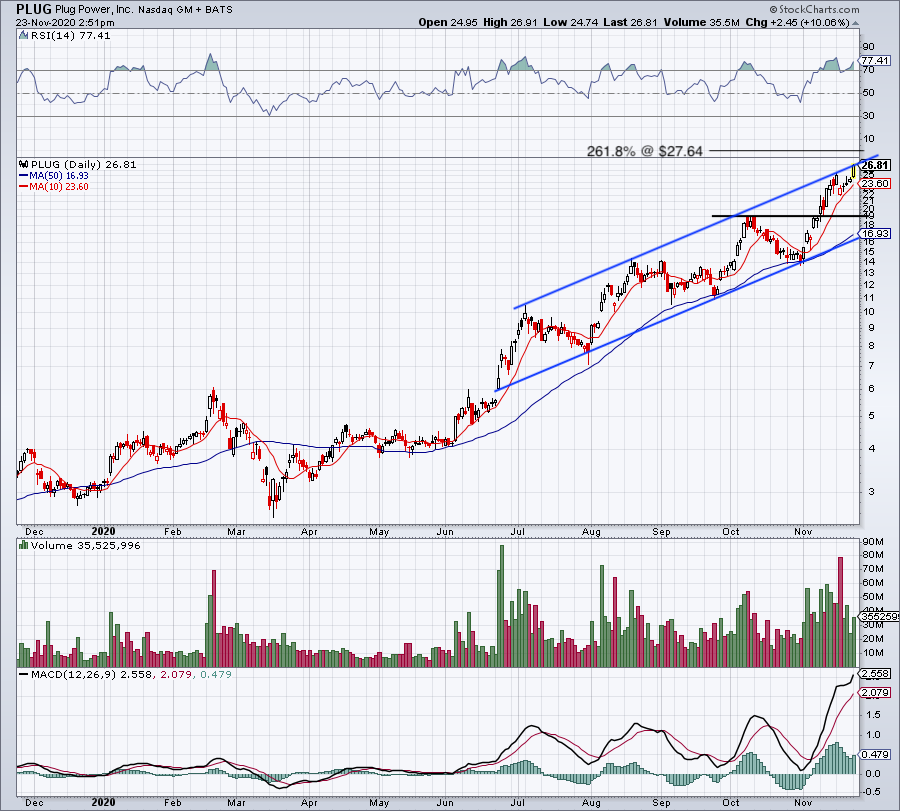Click the Volume 35.5M header value
The image size is (900, 811).
pos(701,22)
